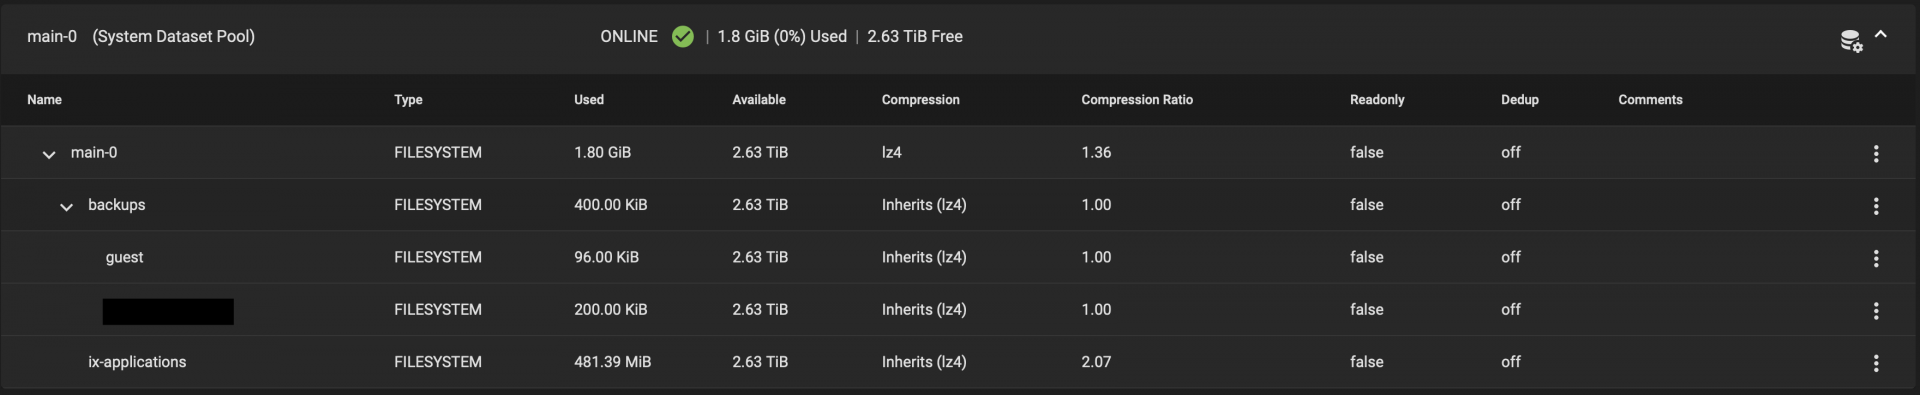Click the Compression Ratio column header
Screen dimensions: 1920x395
(x=1137, y=100)
